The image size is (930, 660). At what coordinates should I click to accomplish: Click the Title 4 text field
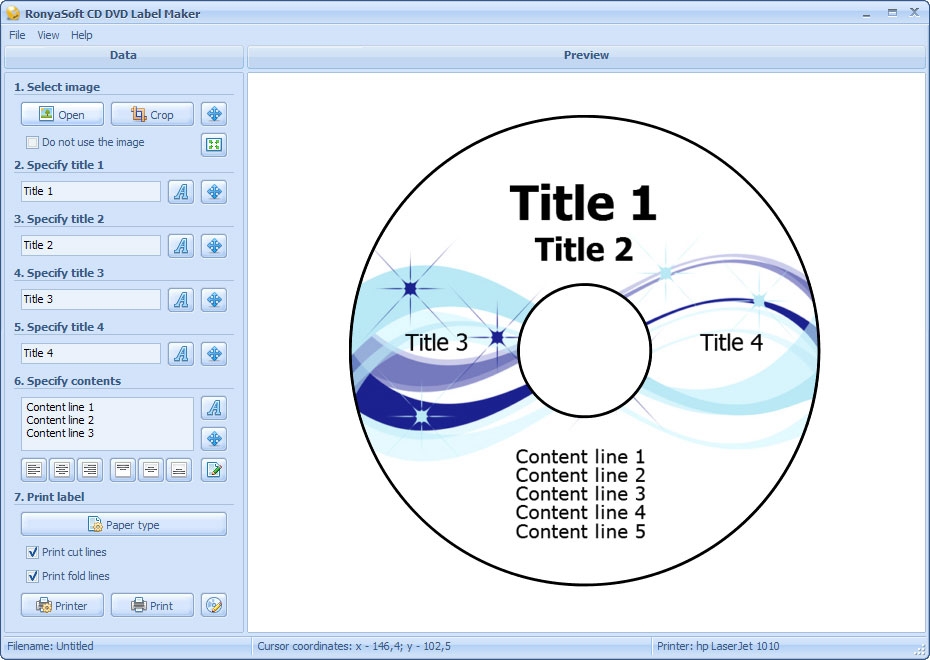click(x=91, y=353)
